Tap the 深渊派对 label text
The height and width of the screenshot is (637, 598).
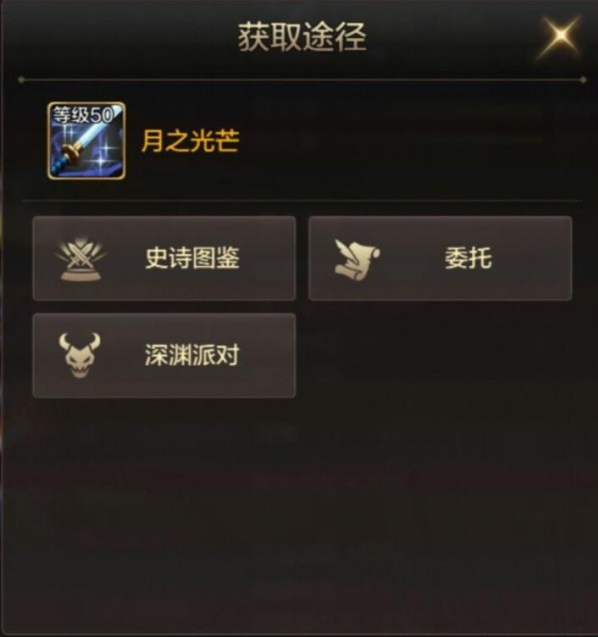point(193,355)
